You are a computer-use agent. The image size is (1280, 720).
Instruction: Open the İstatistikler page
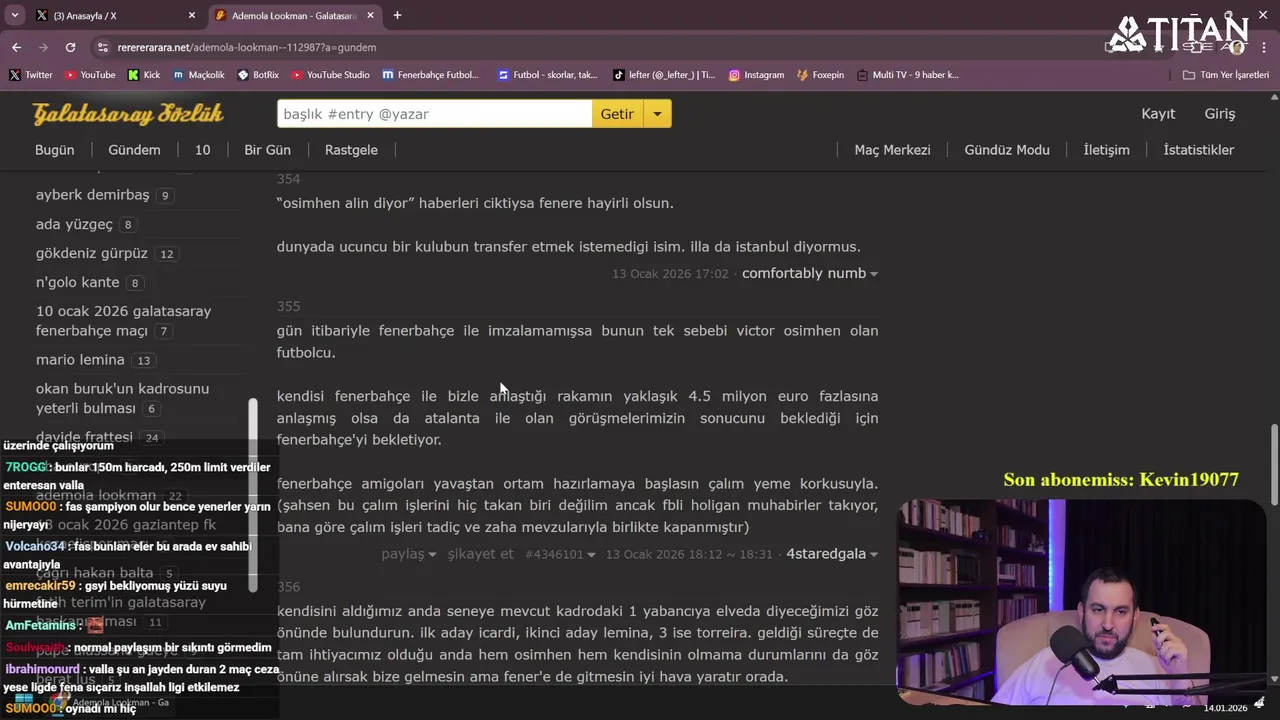pos(1198,150)
